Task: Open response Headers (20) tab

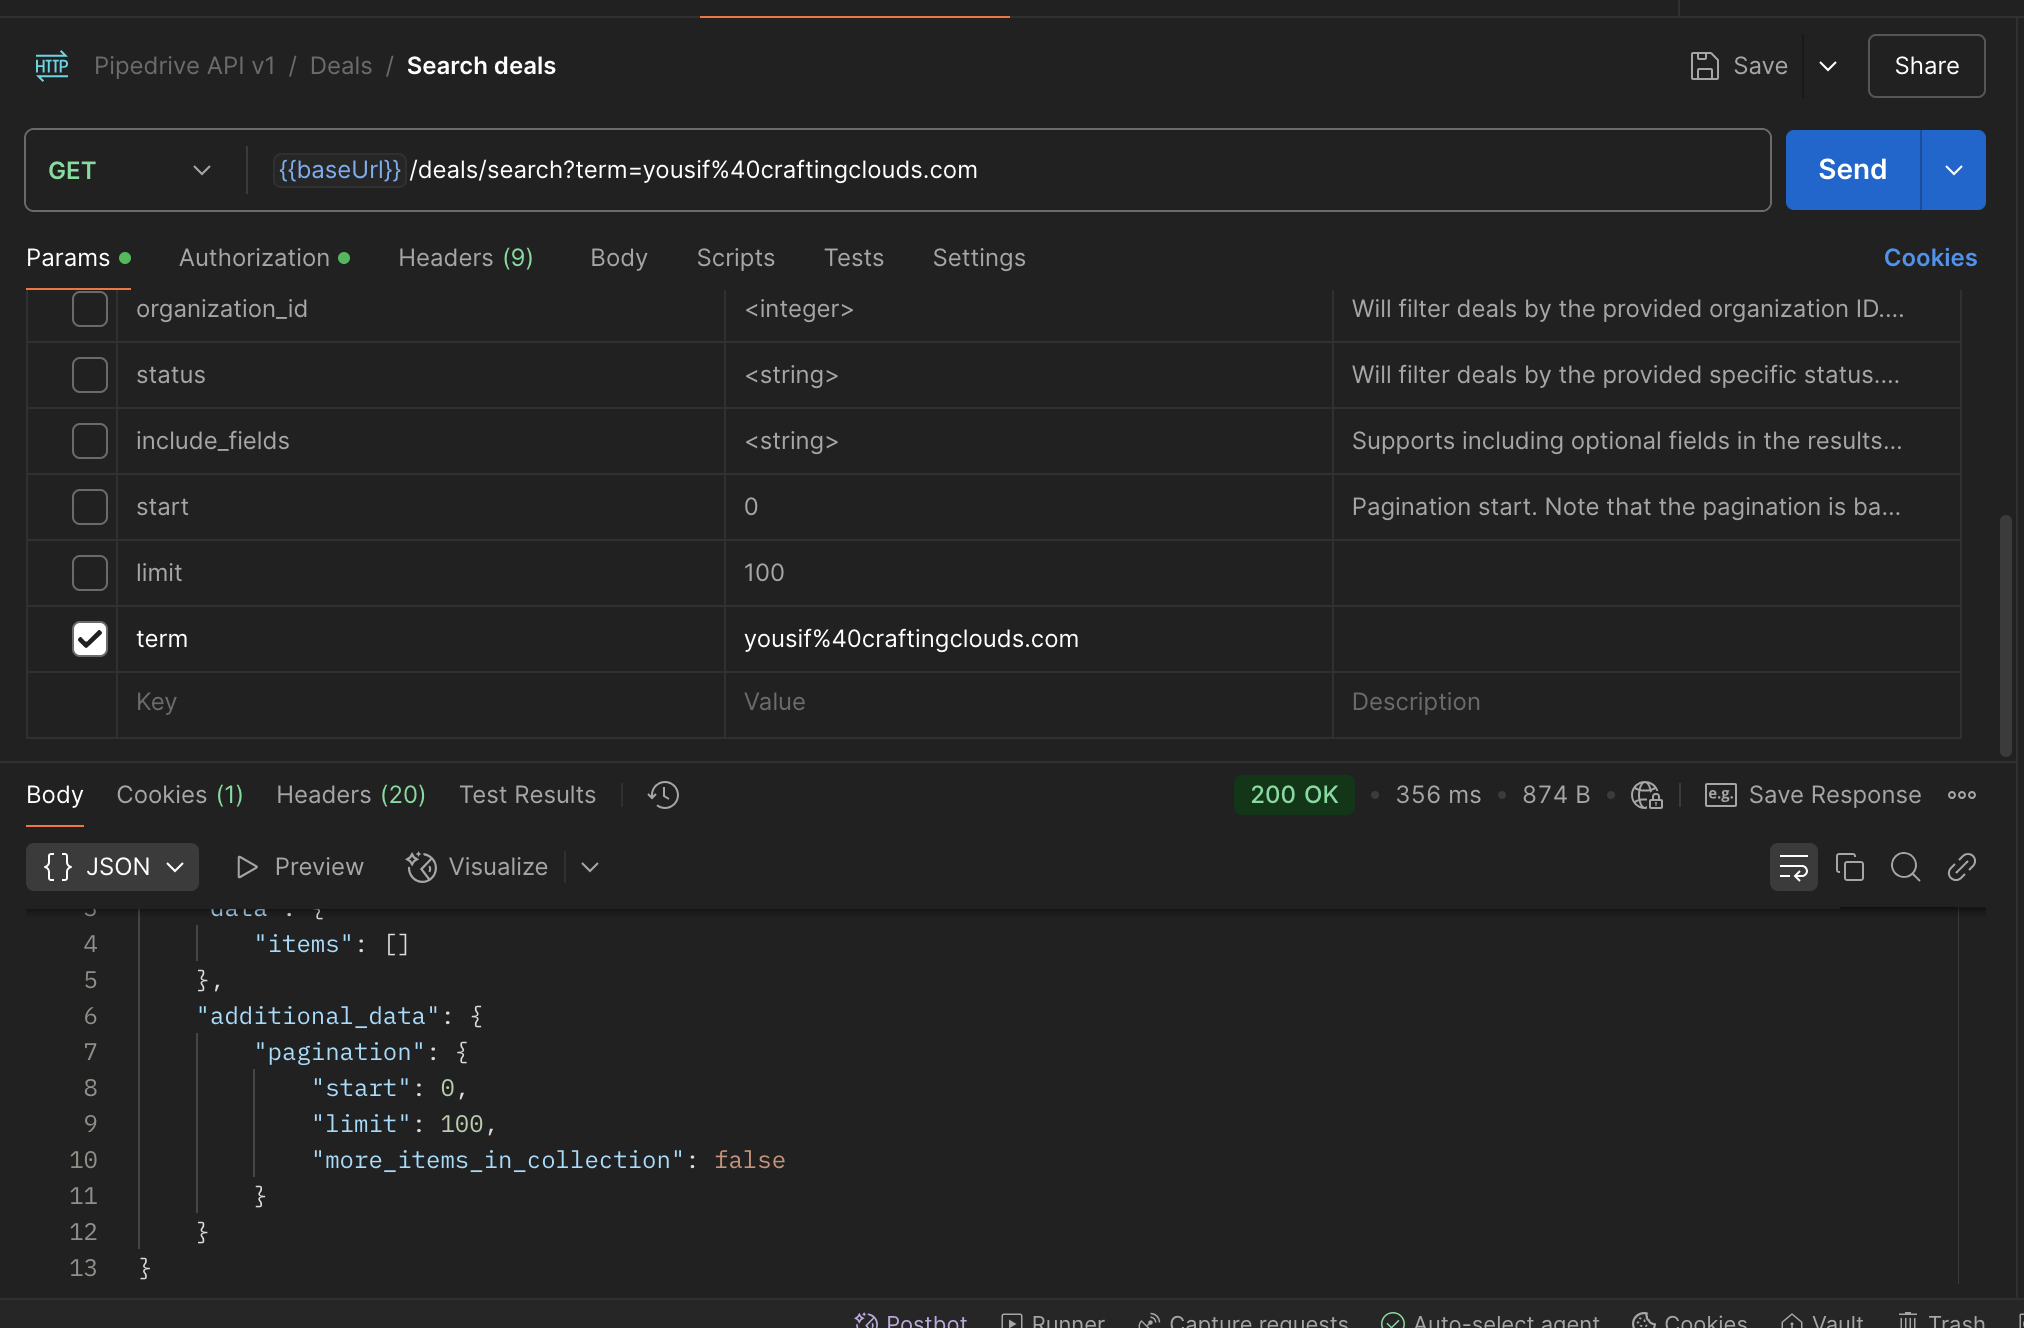Action: pos(350,795)
